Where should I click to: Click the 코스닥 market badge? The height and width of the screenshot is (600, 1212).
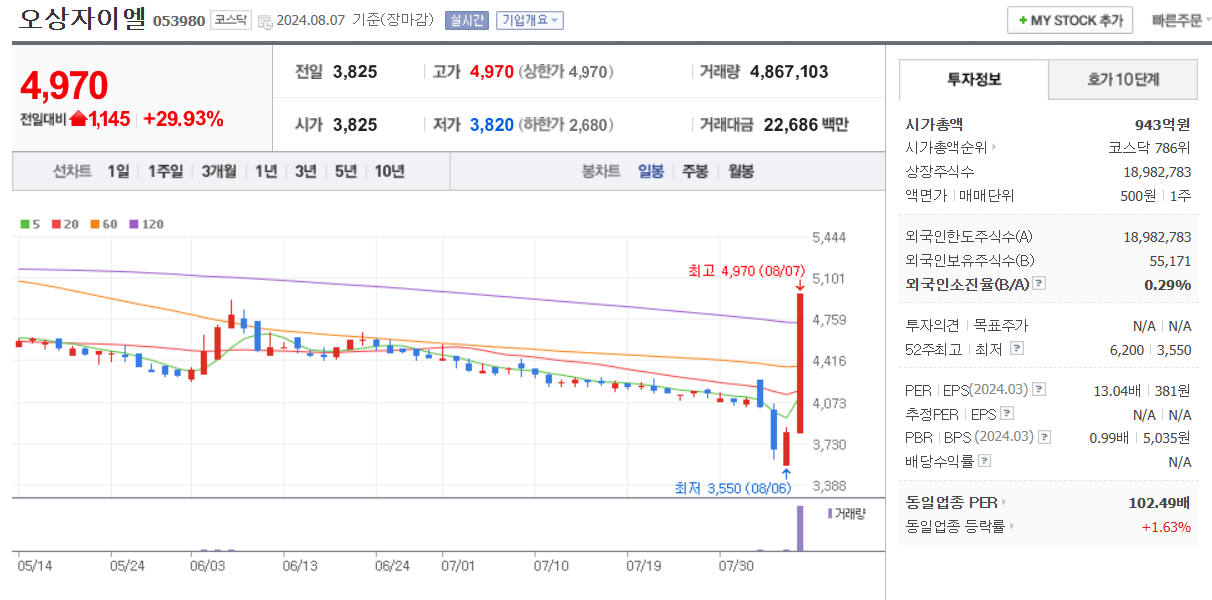pyautogui.click(x=230, y=20)
